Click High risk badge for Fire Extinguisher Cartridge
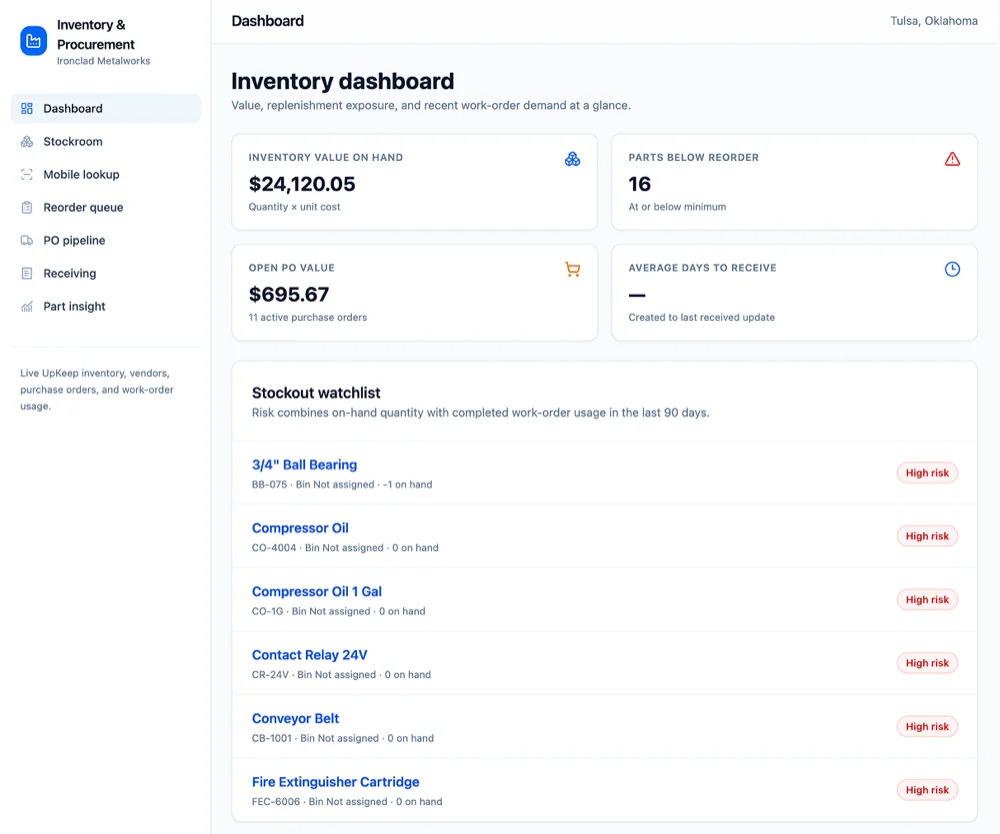1000x834 pixels. tap(927, 790)
